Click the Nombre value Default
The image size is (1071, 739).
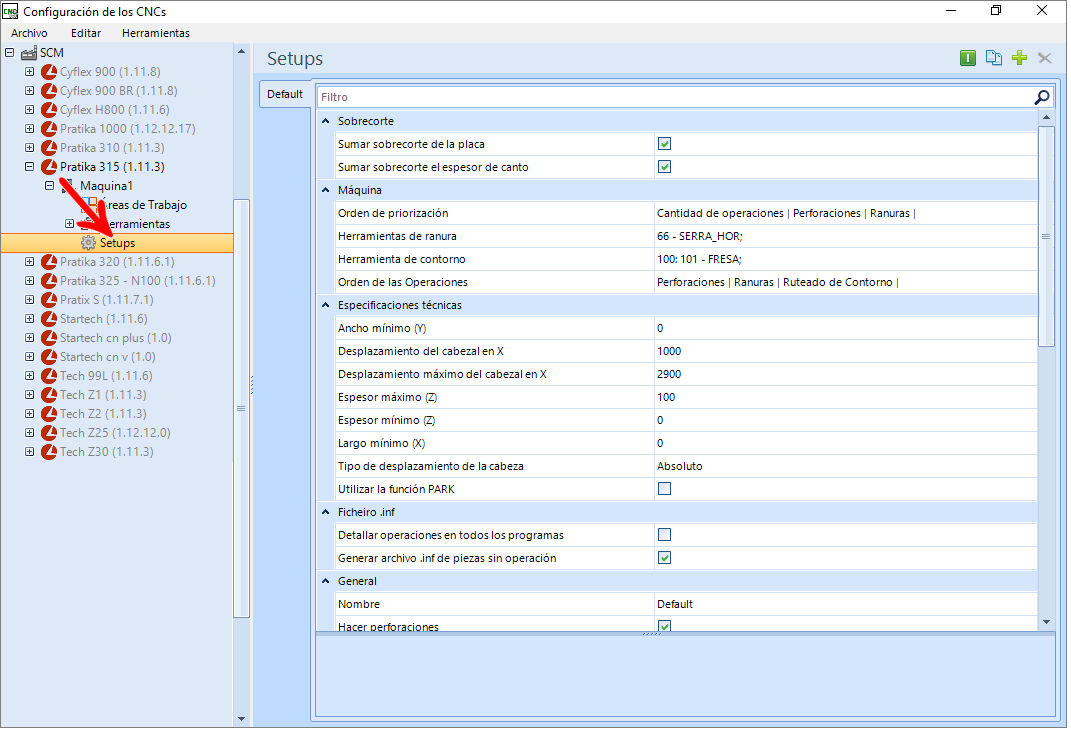(846, 604)
